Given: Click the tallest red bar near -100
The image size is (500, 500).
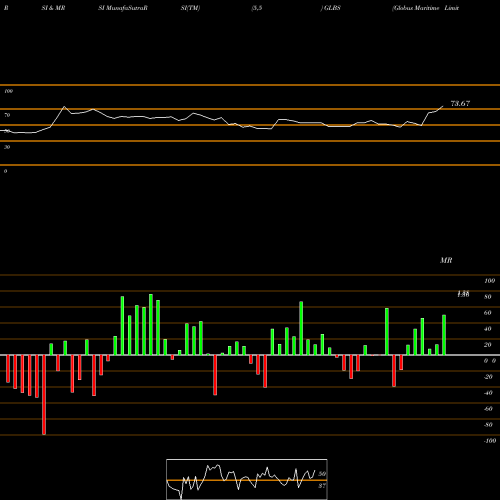Looking at the screenshot, I should (44, 395).
